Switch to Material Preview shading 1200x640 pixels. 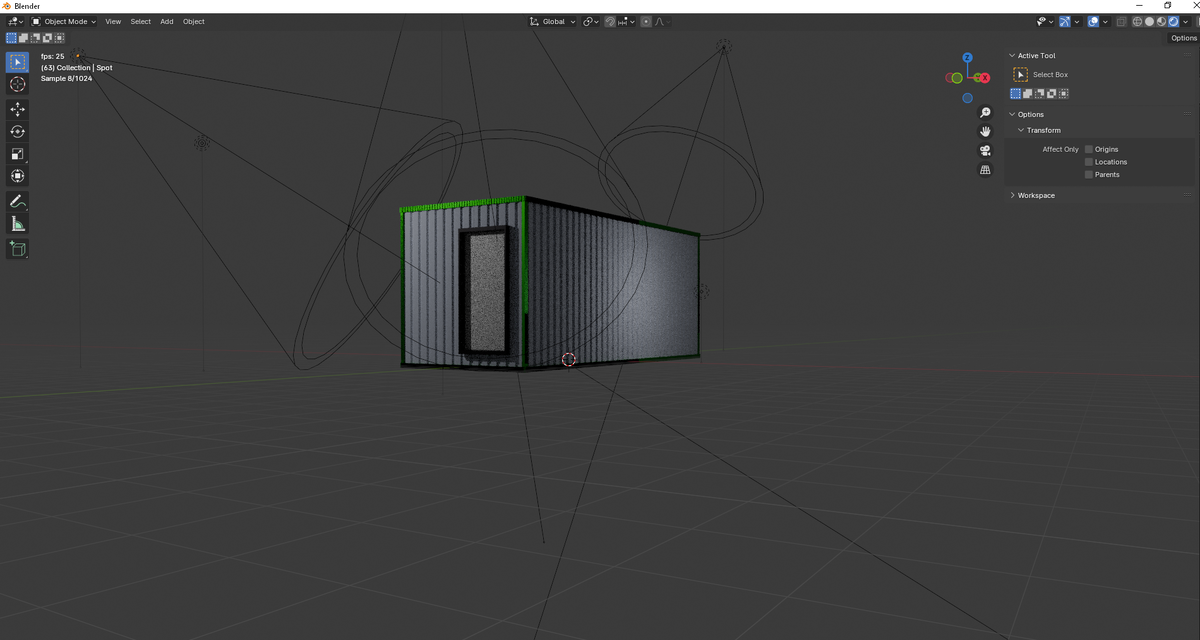point(1161,21)
